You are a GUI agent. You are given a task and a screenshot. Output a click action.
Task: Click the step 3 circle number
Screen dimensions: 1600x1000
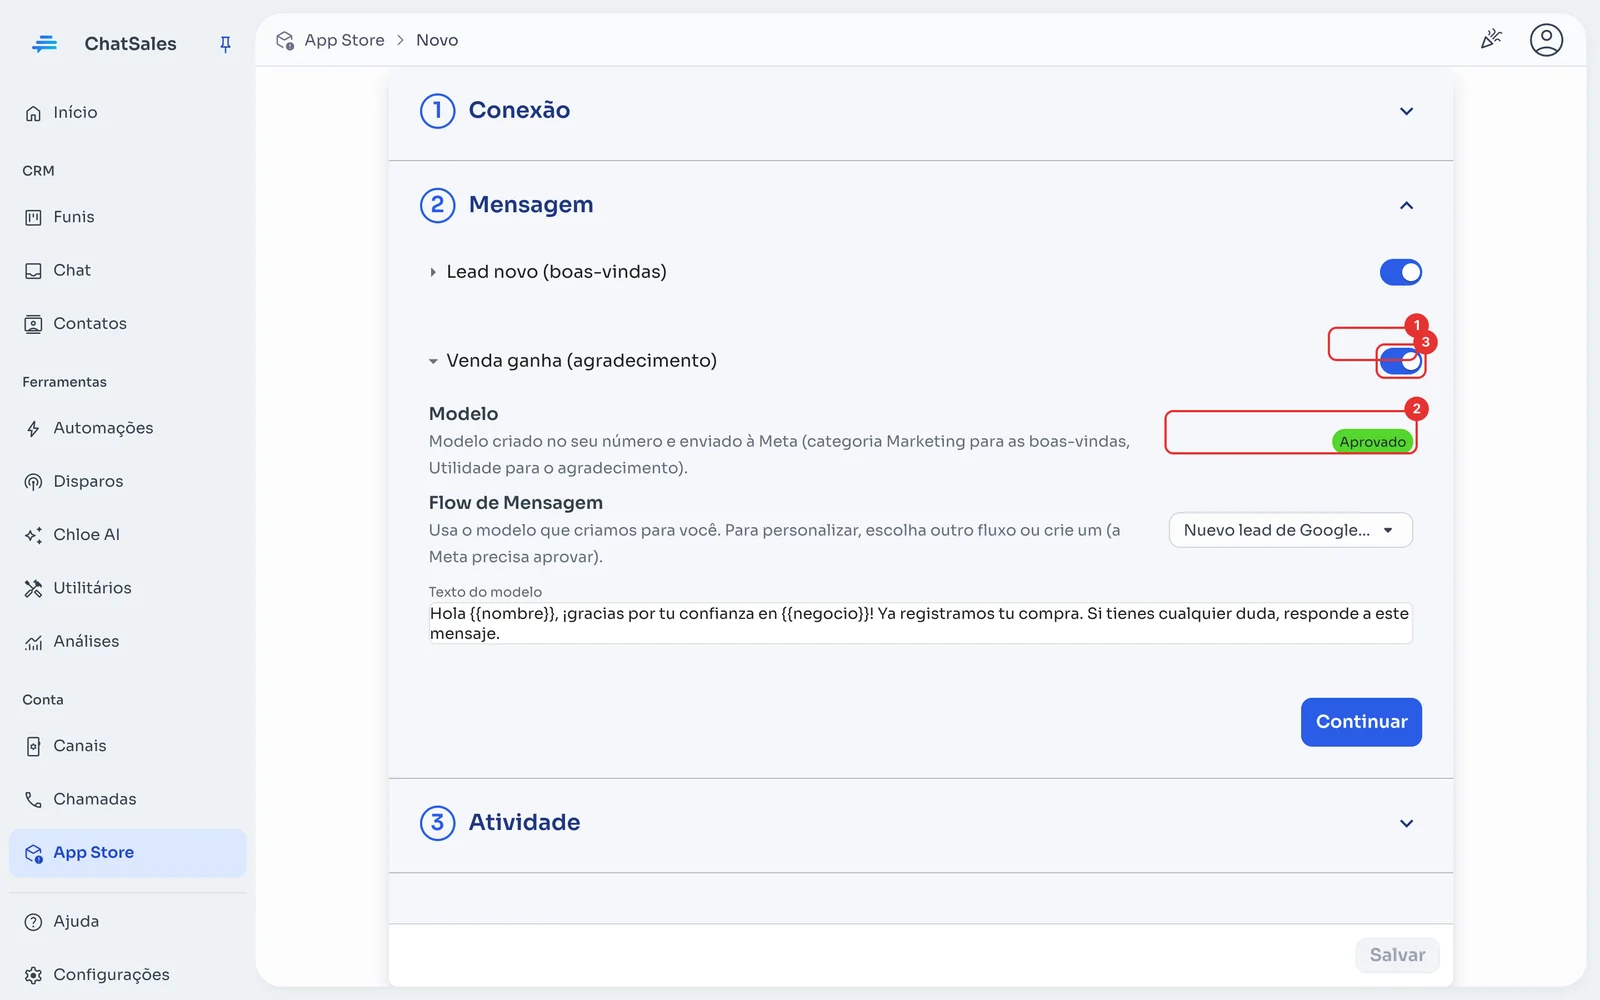pyautogui.click(x=437, y=823)
